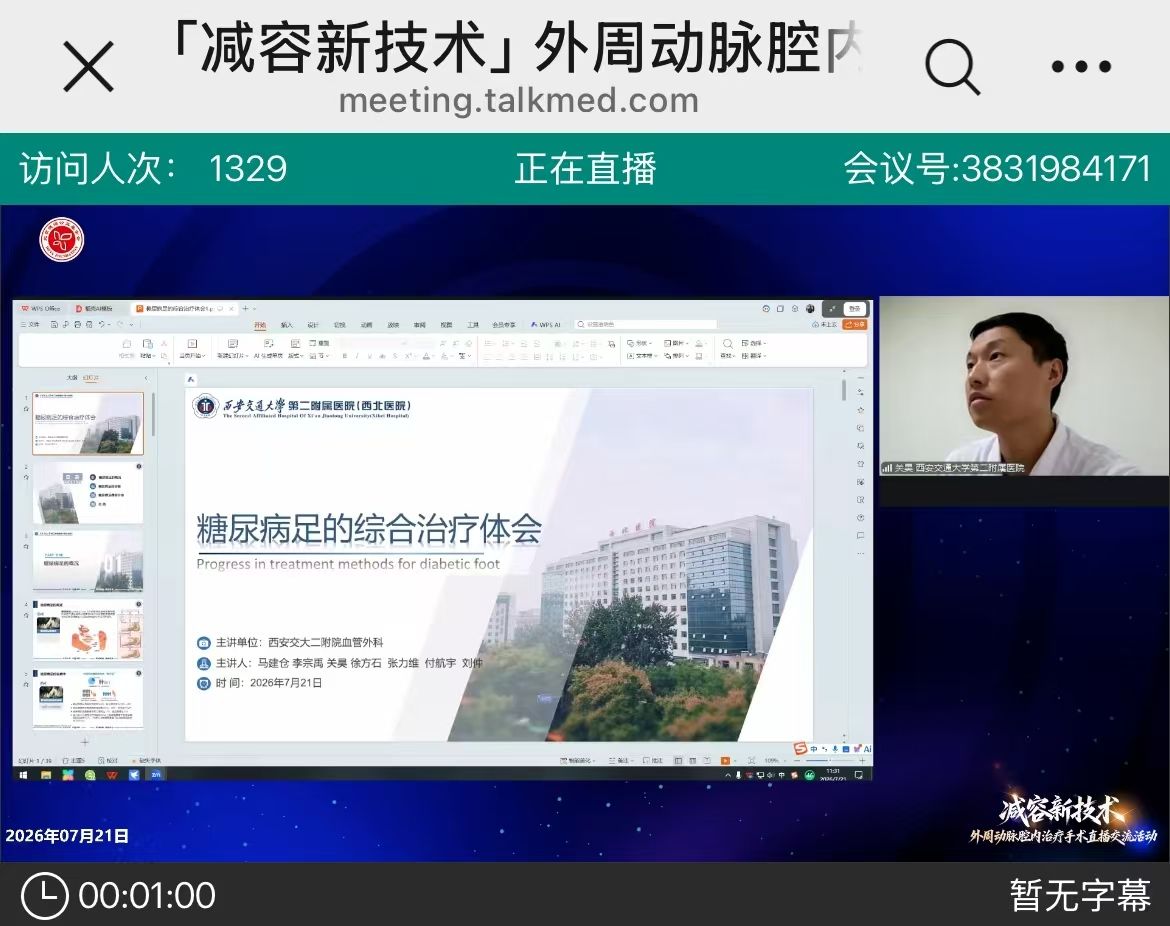The image size is (1170, 926).
Task: Start slideshow from 当页开始 icon
Action: [192, 343]
